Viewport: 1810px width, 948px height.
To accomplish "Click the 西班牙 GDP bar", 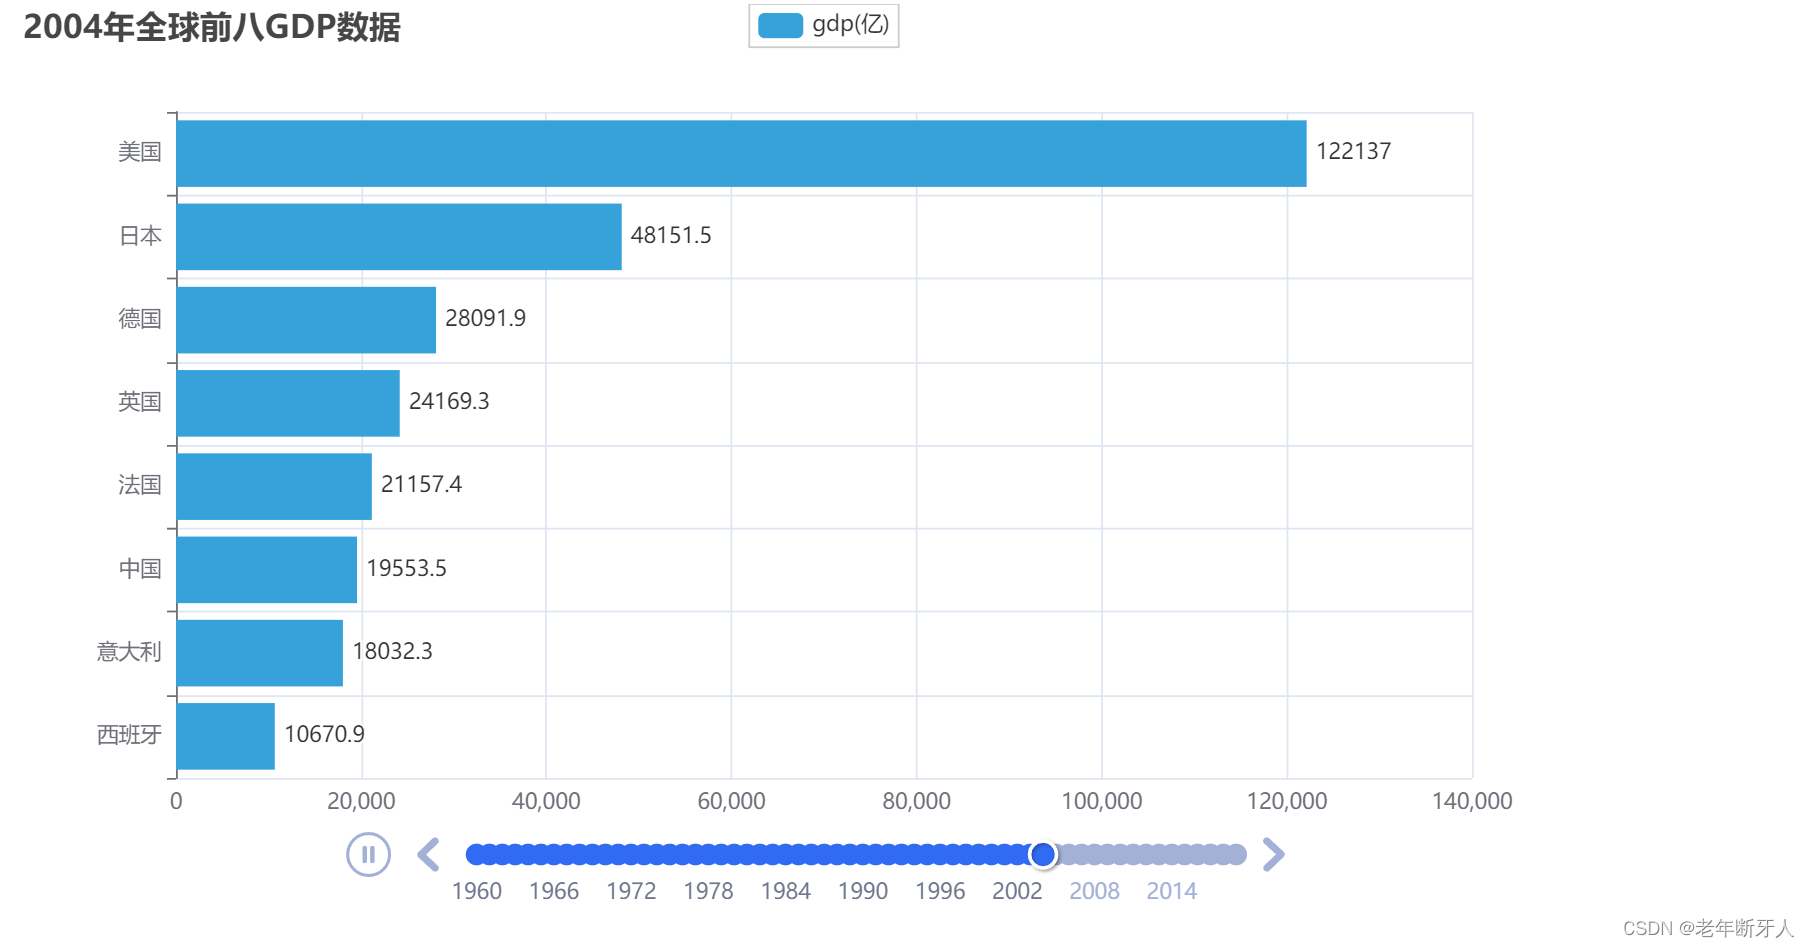I will [226, 736].
